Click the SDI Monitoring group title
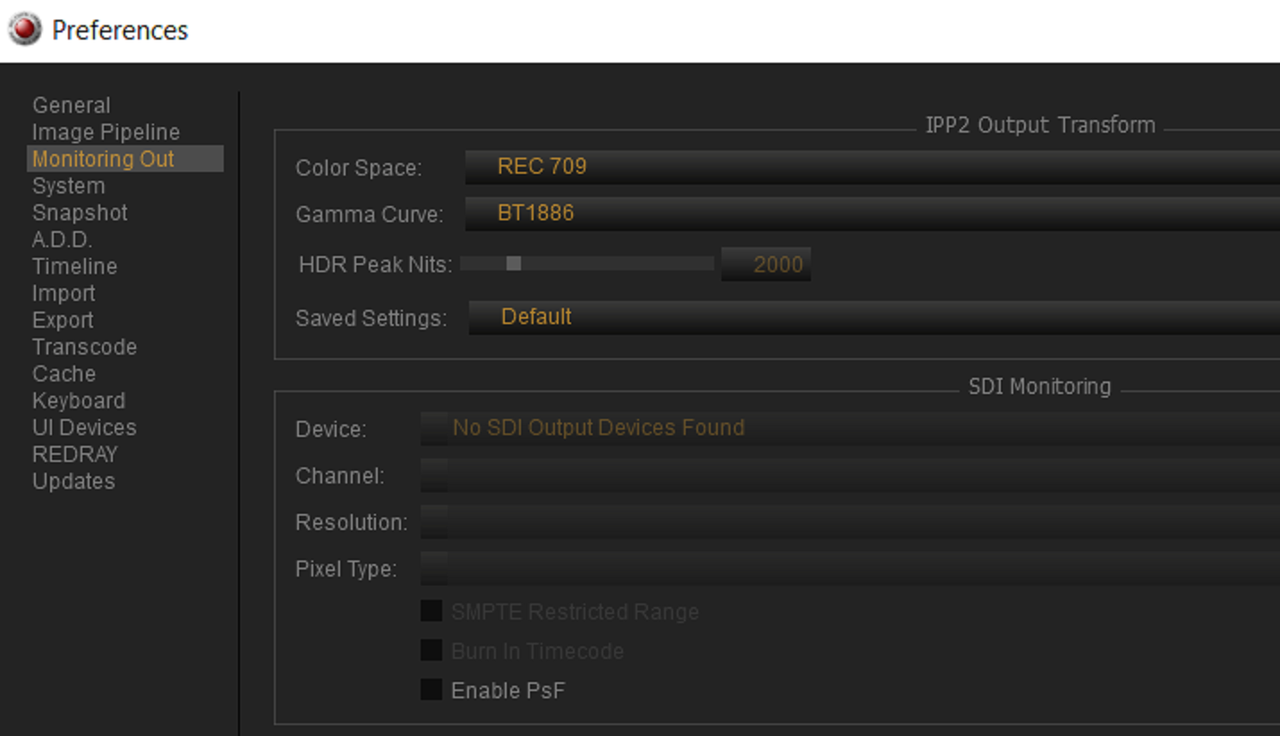This screenshot has height=736, width=1280. 1040,387
